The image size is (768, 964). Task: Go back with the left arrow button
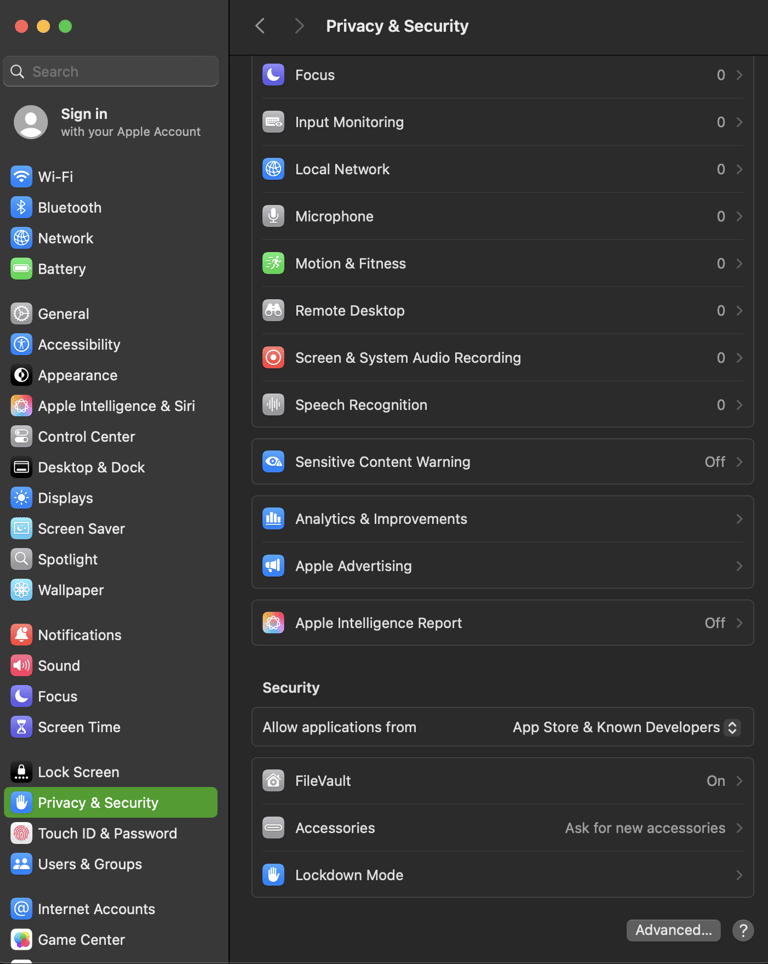(260, 26)
